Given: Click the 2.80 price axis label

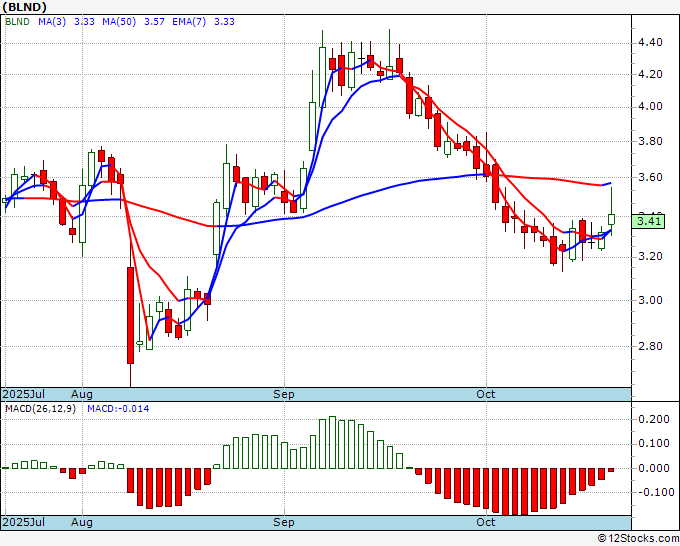Looking at the screenshot, I should click(x=650, y=346).
